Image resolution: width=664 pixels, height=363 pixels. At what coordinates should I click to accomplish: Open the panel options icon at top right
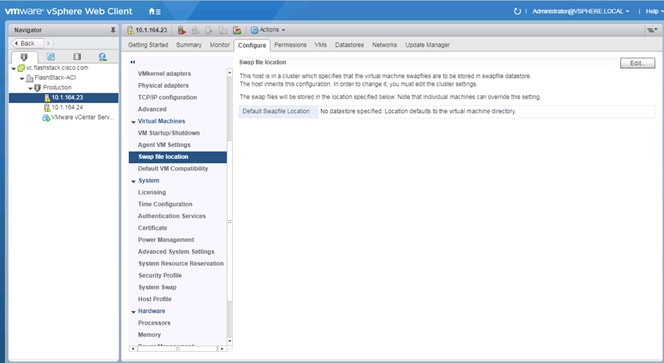652,30
